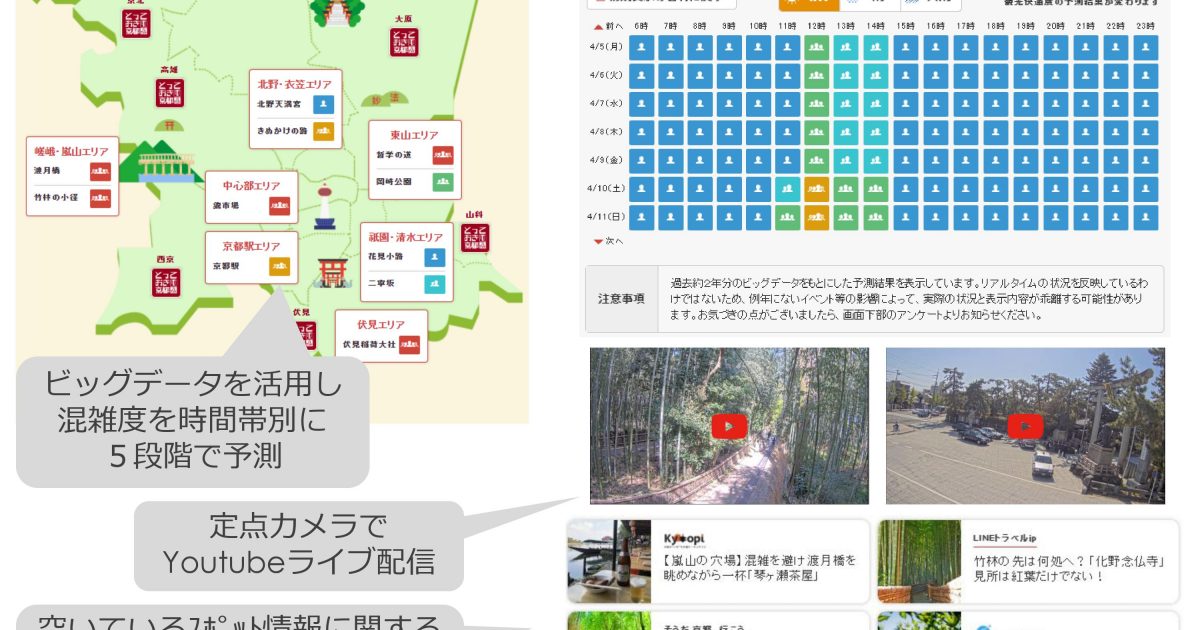Click the 二寧坂 teal congestion icon
1200x630 pixels.
(x=433, y=283)
